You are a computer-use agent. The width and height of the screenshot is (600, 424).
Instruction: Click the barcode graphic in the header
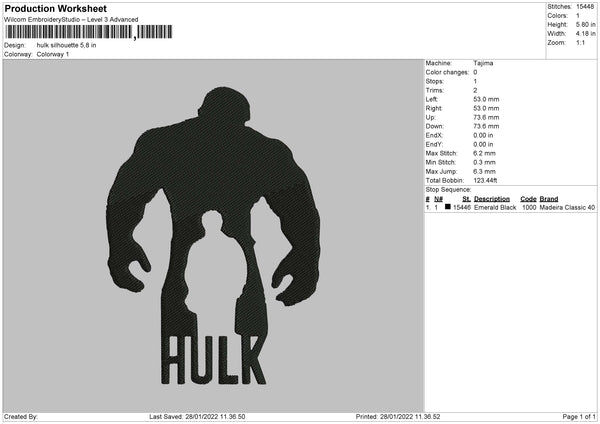[88, 32]
